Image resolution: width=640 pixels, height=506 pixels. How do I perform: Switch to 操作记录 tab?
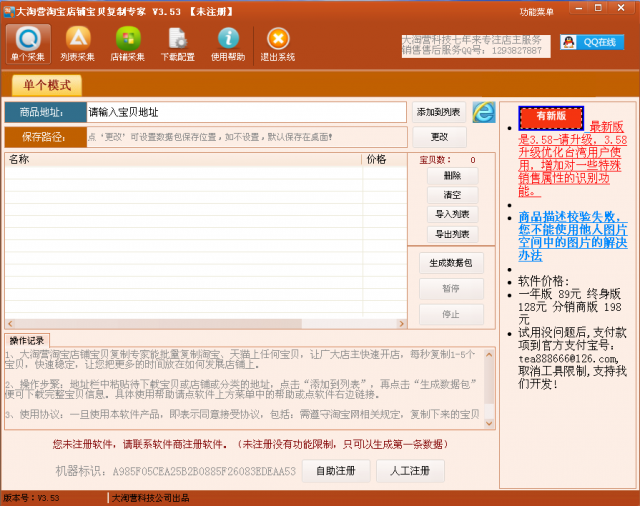(x=27, y=340)
